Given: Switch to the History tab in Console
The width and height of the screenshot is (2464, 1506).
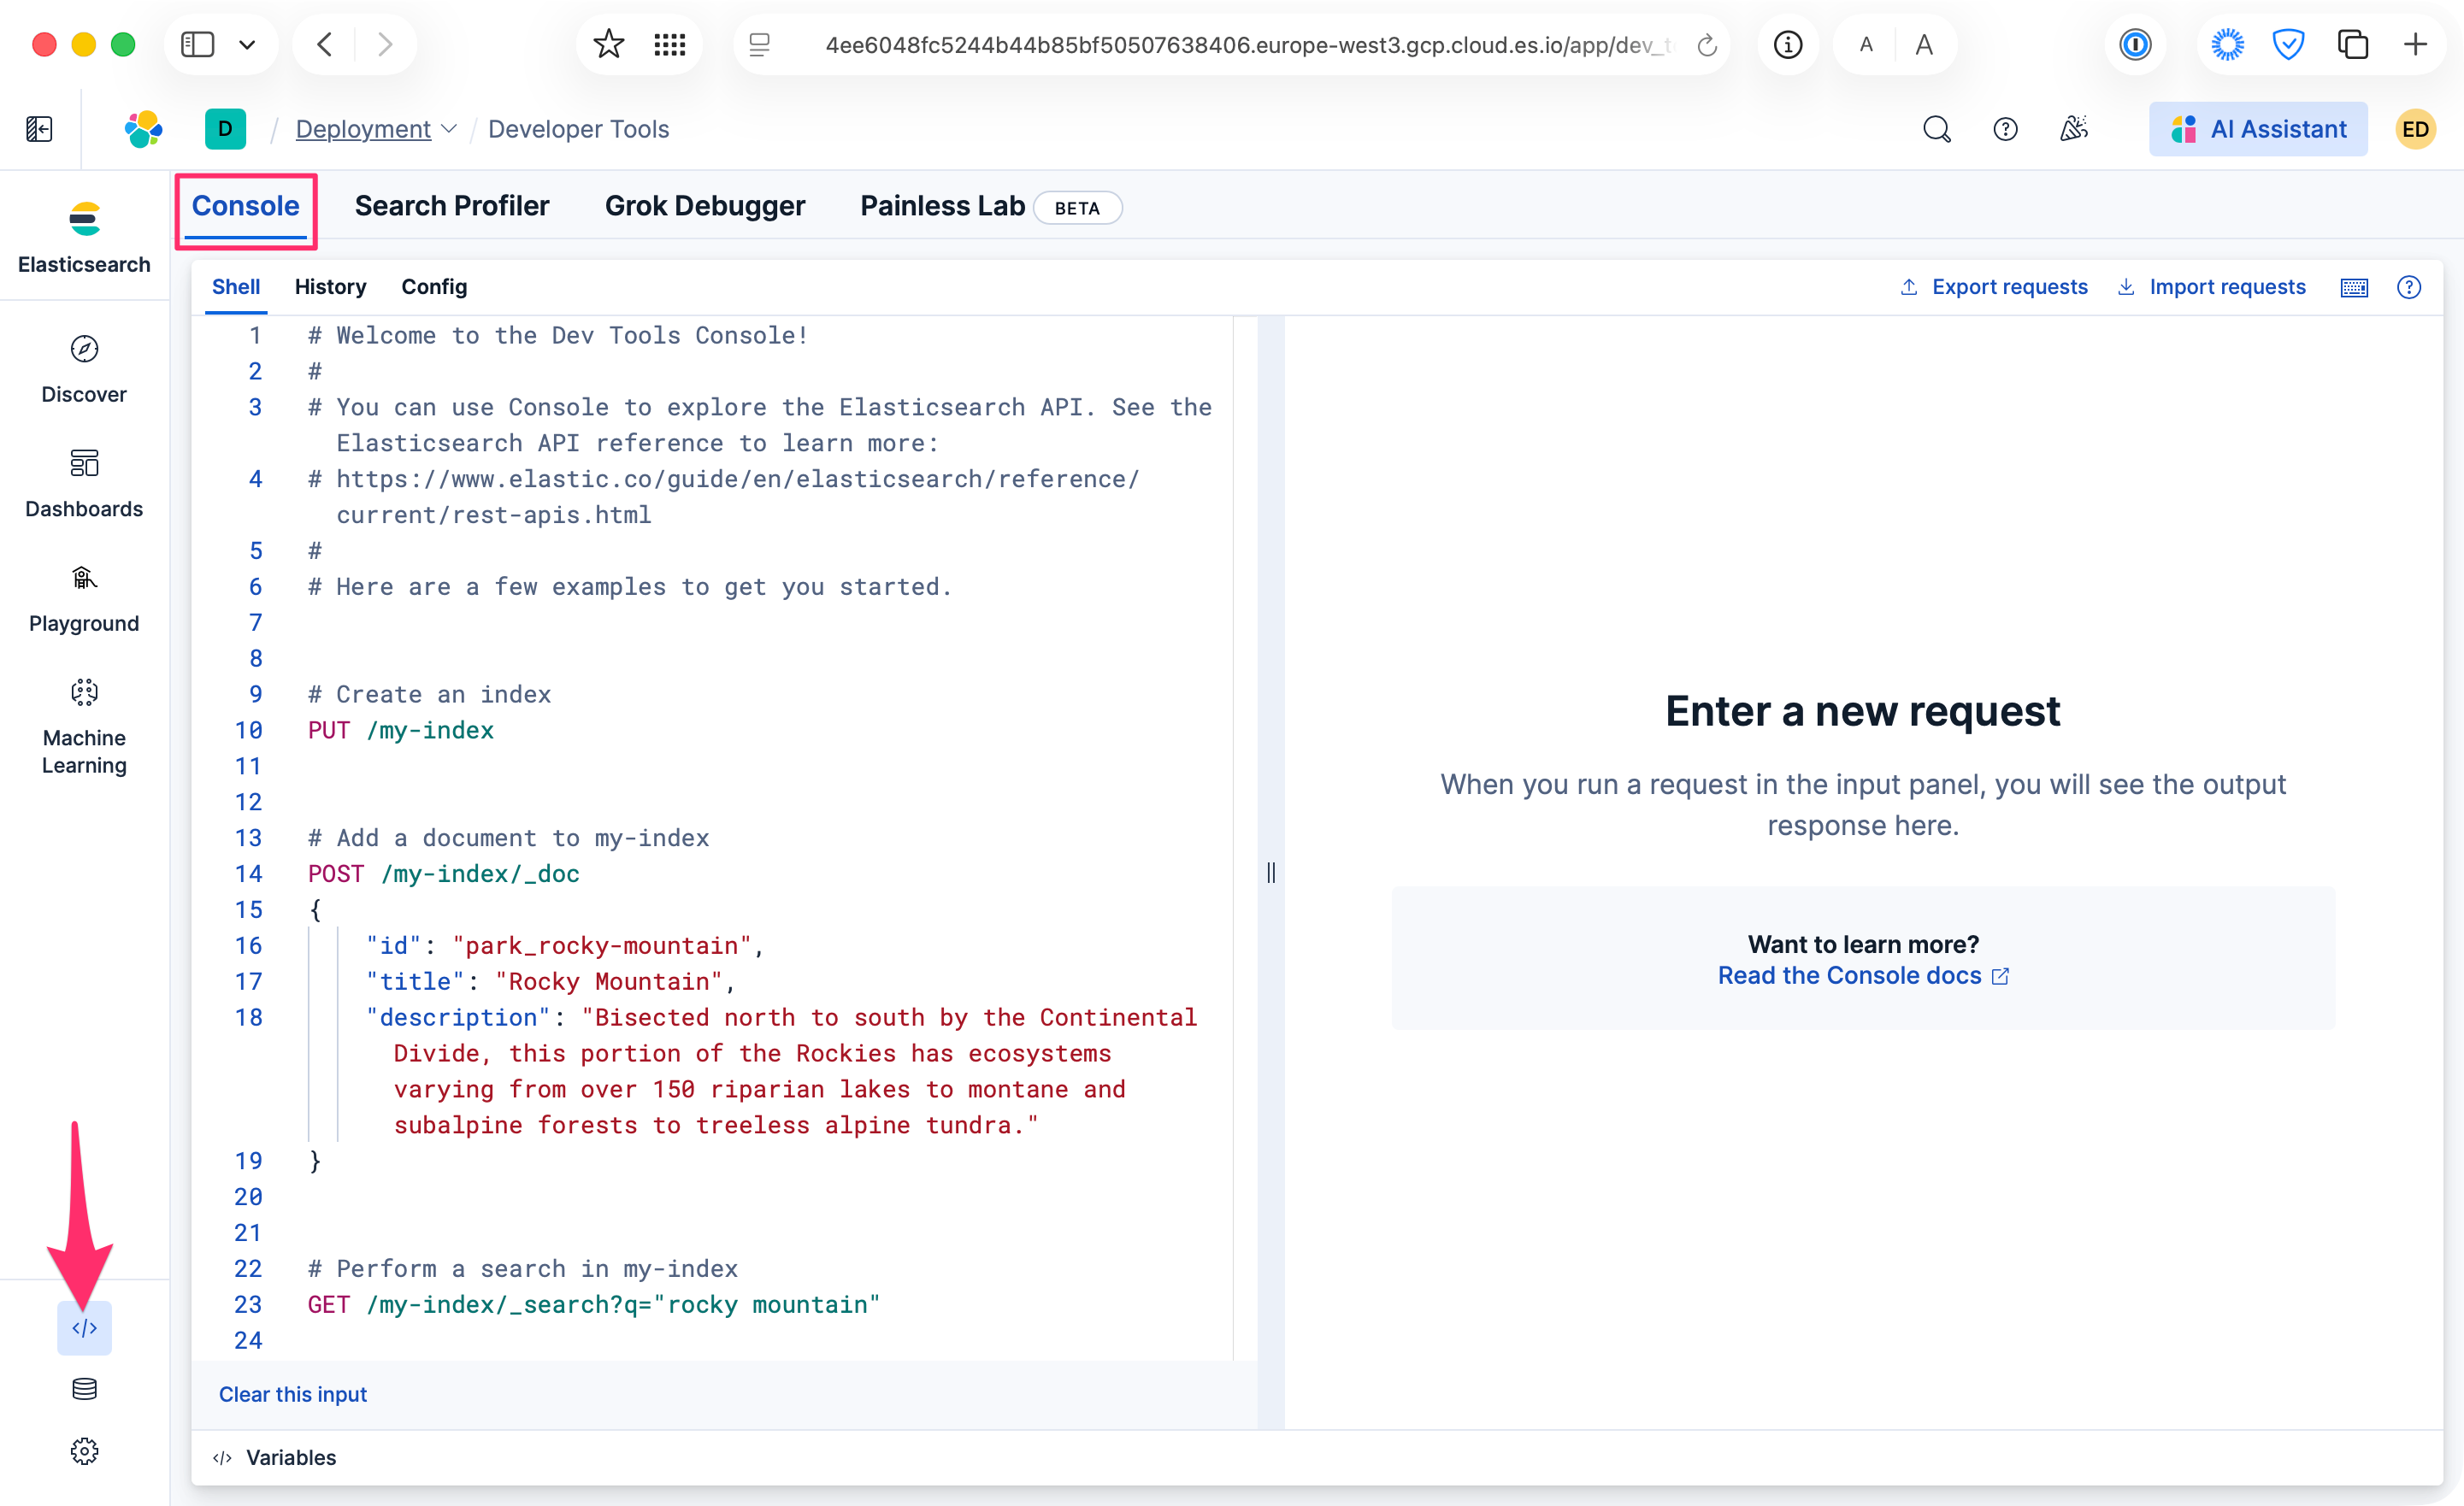Looking at the screenshot, I should 330,287.
